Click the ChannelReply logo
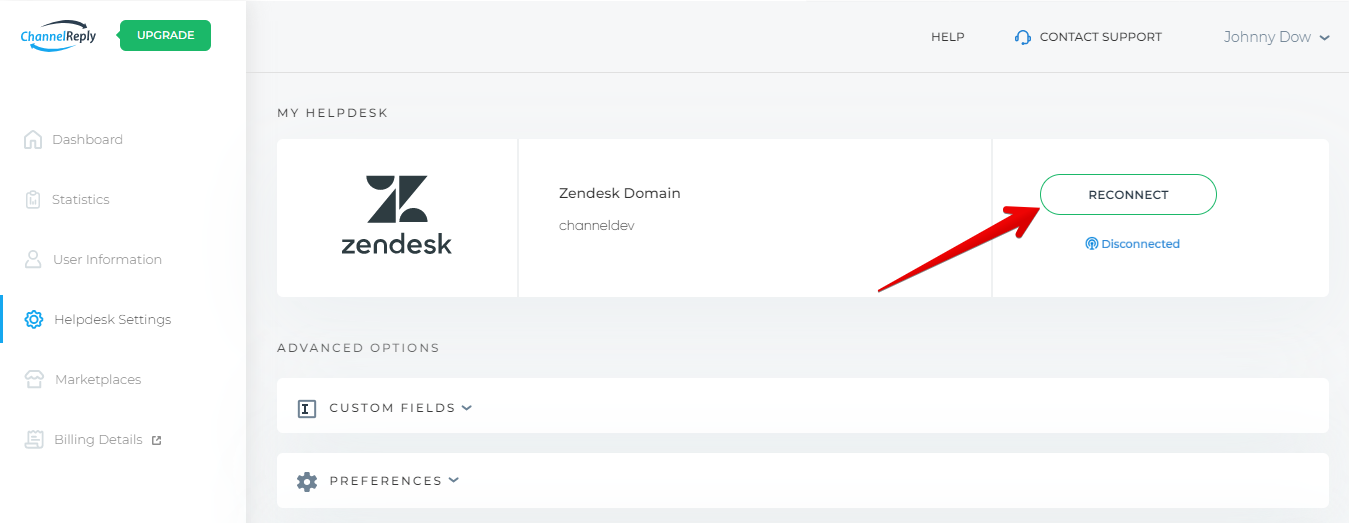1349x523 pixels. pos(58,36)
